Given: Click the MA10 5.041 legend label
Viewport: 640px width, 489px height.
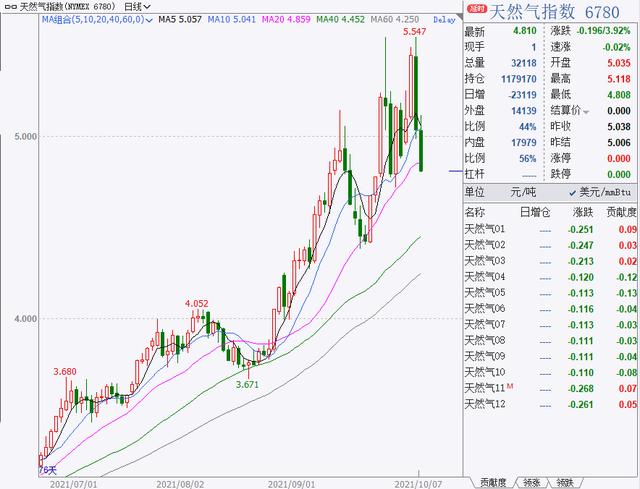Looking at the screenshot, I should 231,19.
